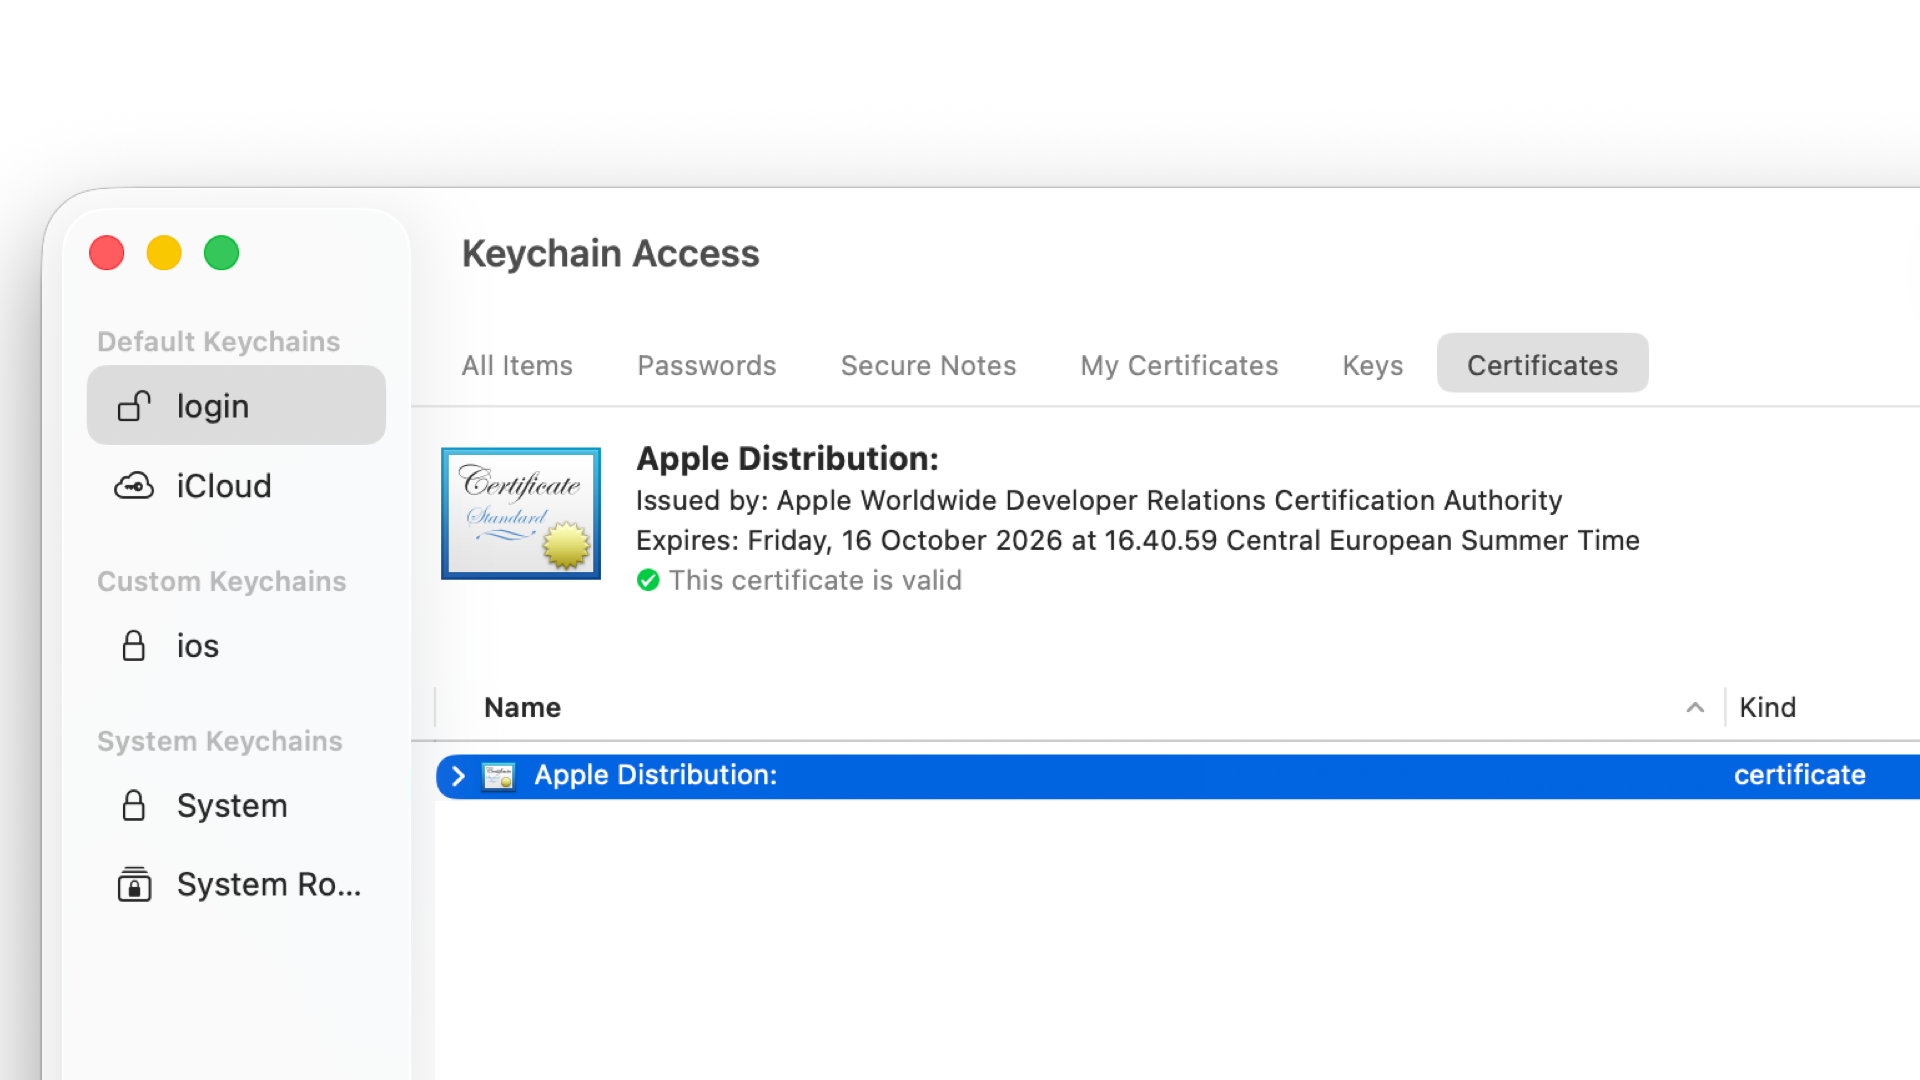Show the Secure Notes tab
Screen dimensions: 1920x1080
click(x=928, y=365)
